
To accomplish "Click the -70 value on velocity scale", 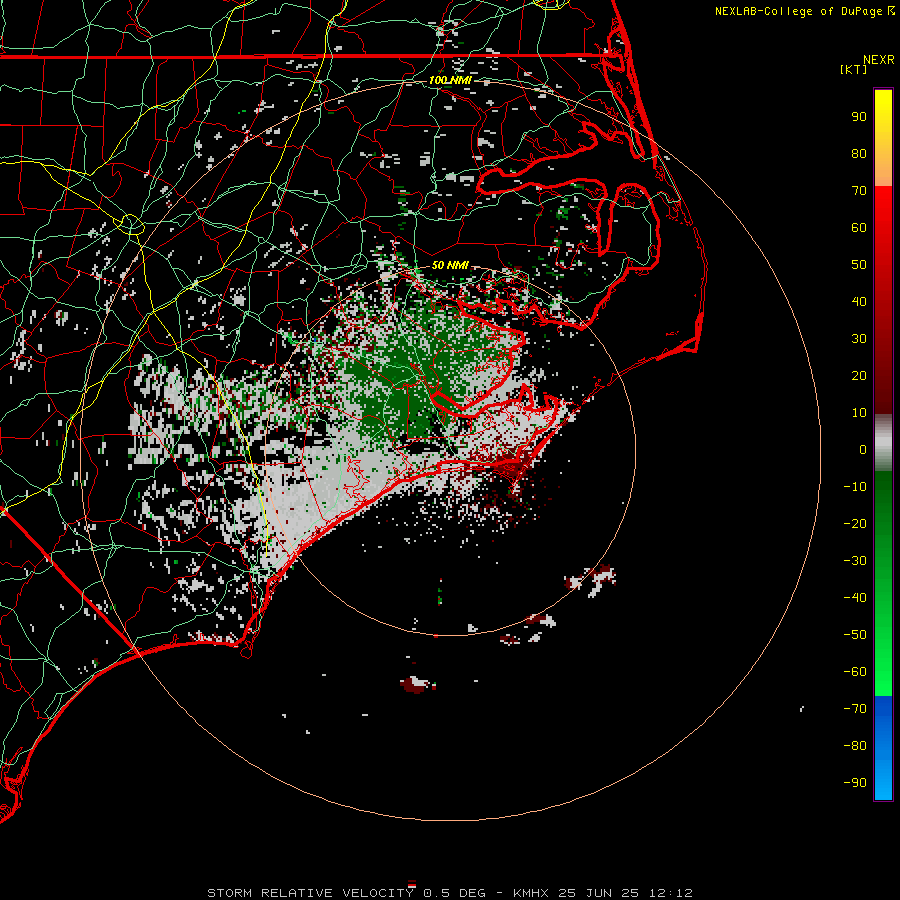I will (855, 709).
